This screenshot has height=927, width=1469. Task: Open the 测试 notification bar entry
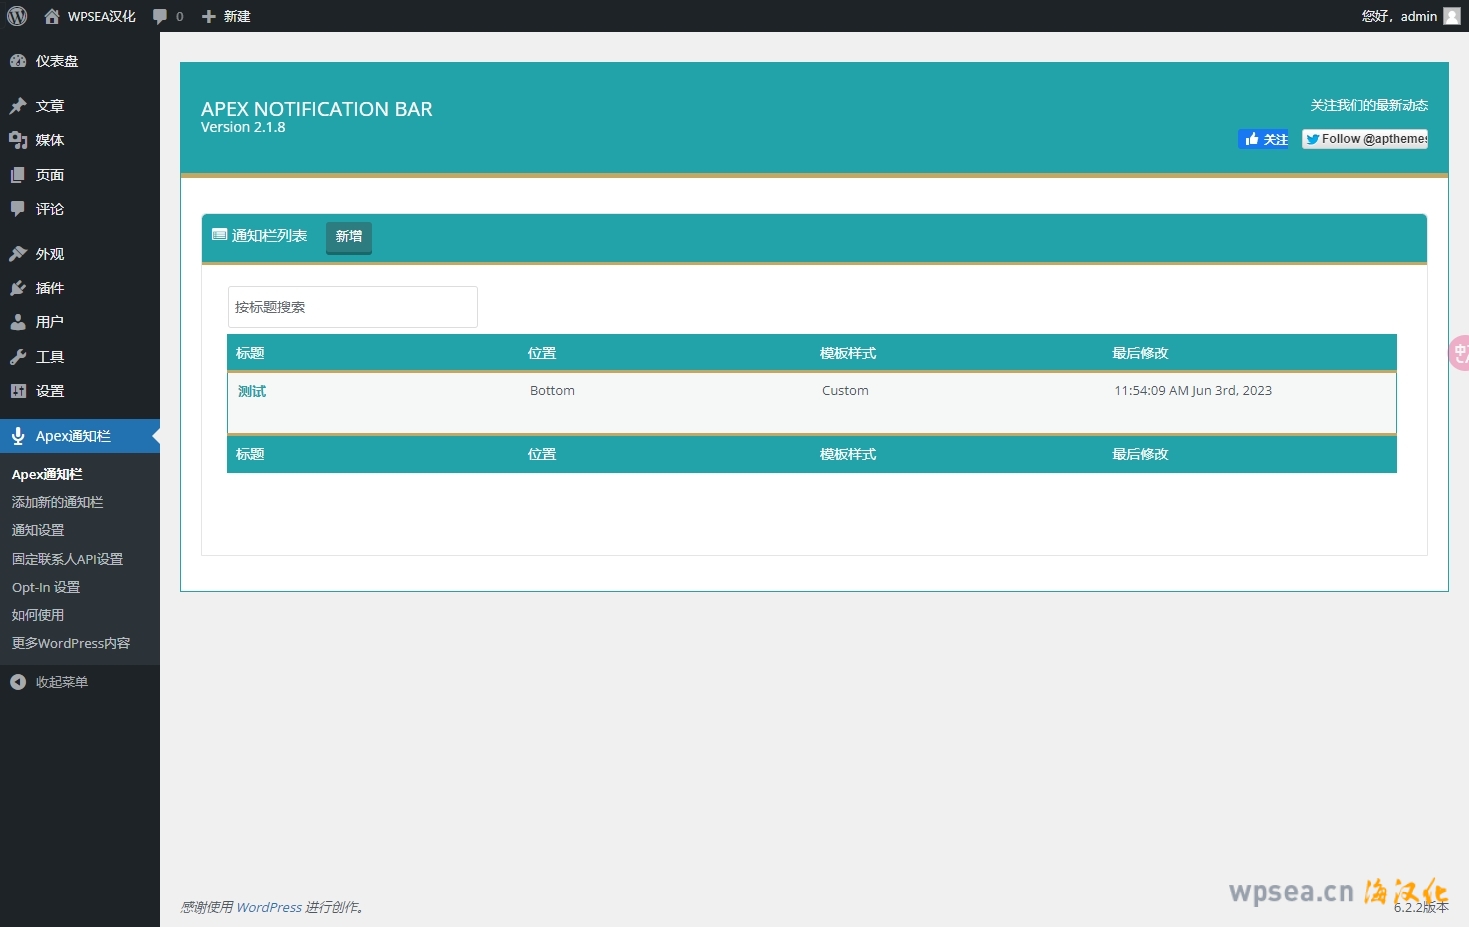(252, 391)
